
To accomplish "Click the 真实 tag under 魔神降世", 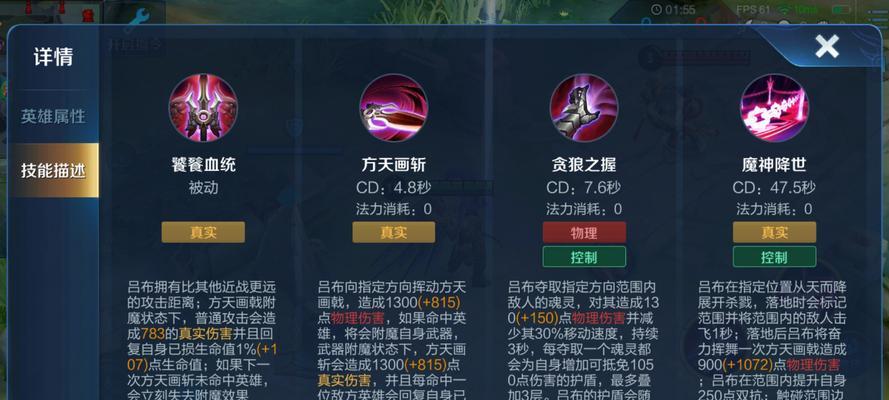I will (774, 232).
